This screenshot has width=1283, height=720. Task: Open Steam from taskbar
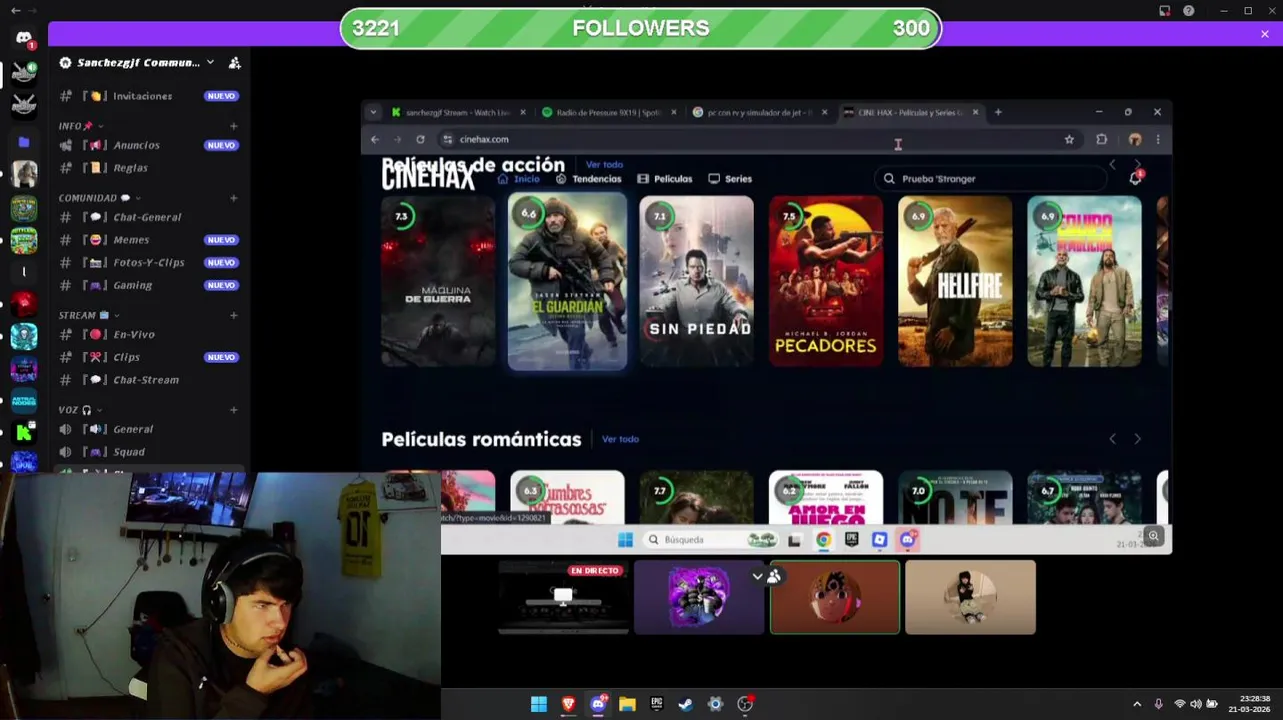pyautogui.click(x=686, y=704)
